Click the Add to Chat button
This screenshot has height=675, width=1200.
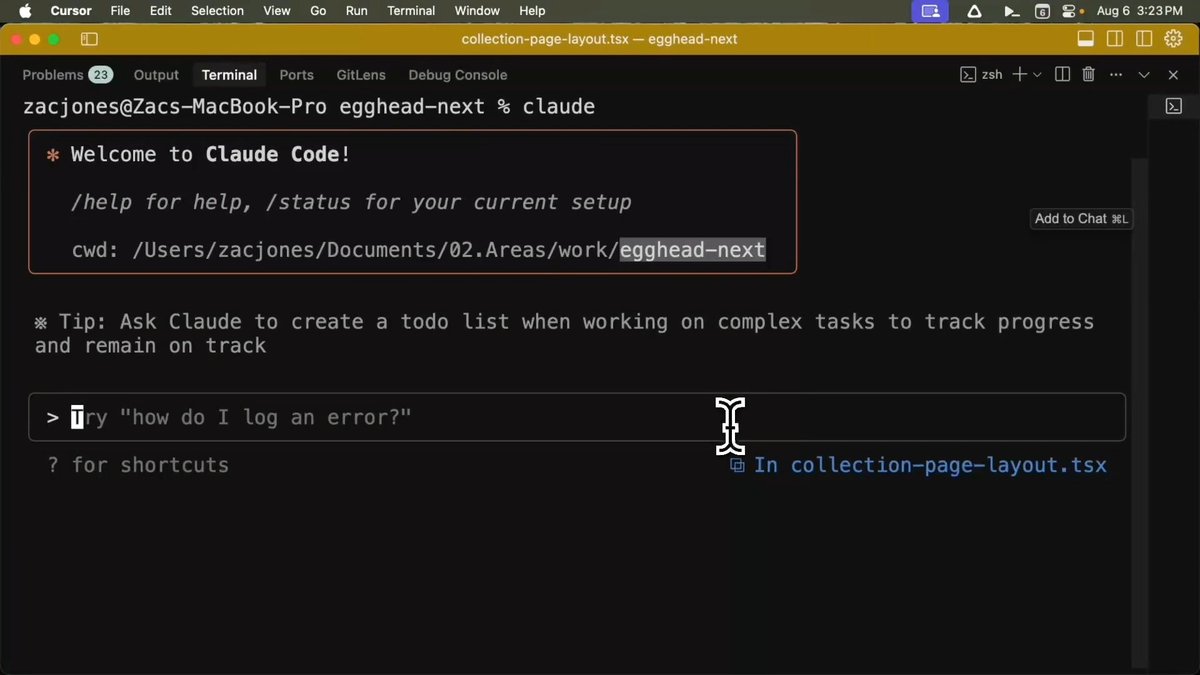tap(1081, 219)
